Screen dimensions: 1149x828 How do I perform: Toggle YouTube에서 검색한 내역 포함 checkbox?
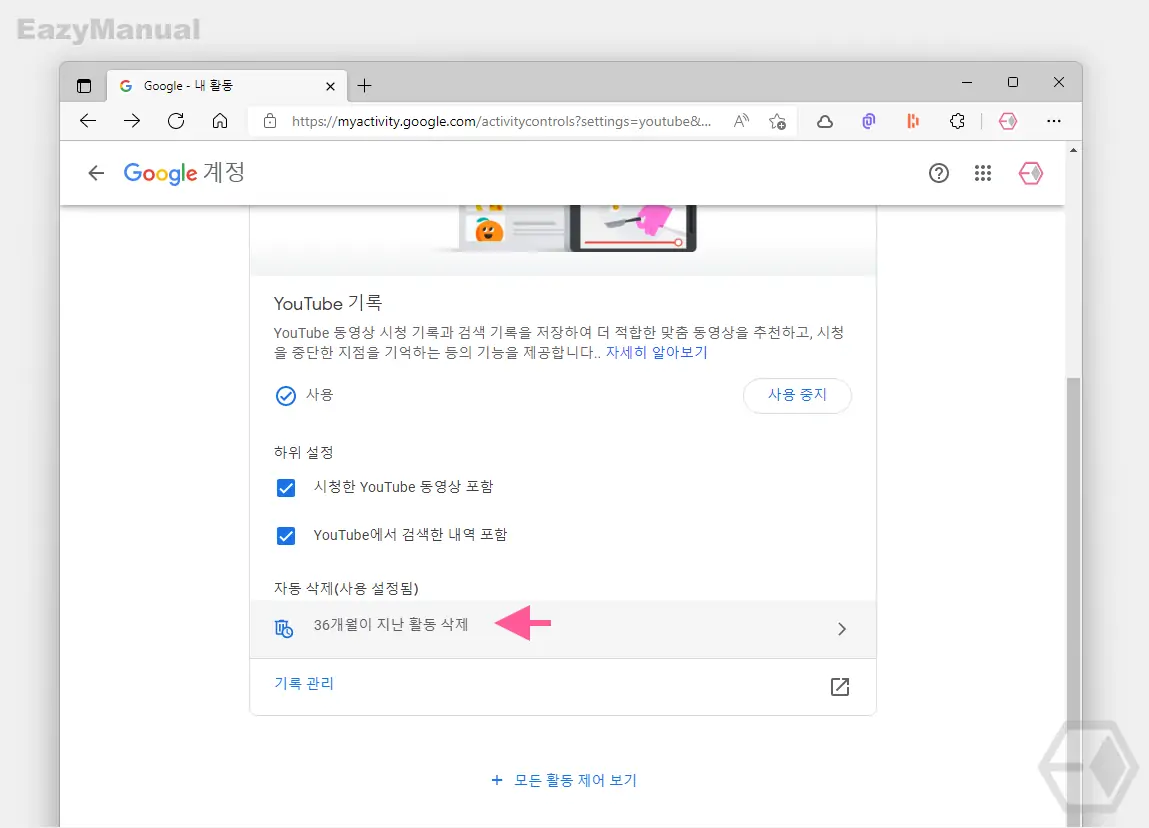[286, 536]
